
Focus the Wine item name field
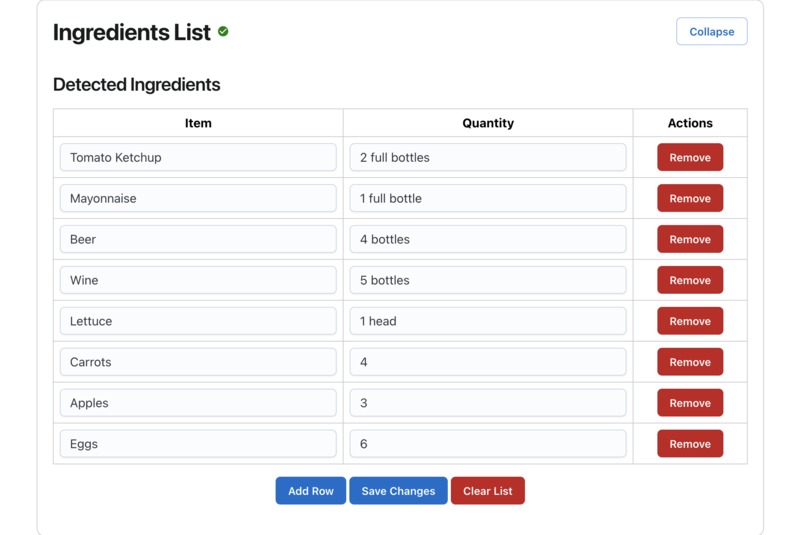198,280
